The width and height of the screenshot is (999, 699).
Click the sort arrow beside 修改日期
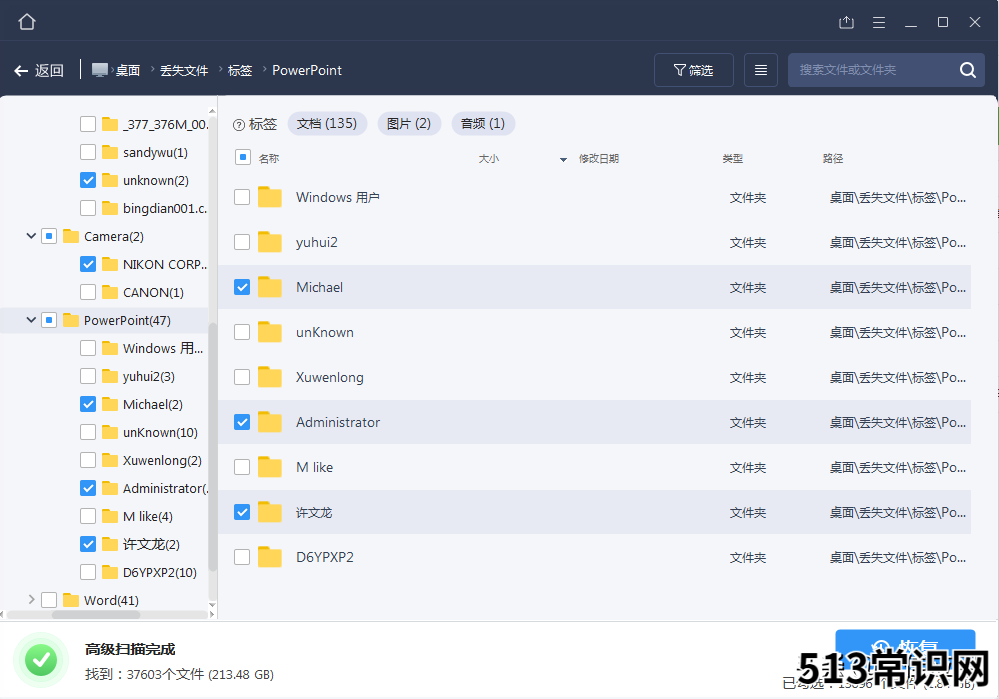[563, 160]
